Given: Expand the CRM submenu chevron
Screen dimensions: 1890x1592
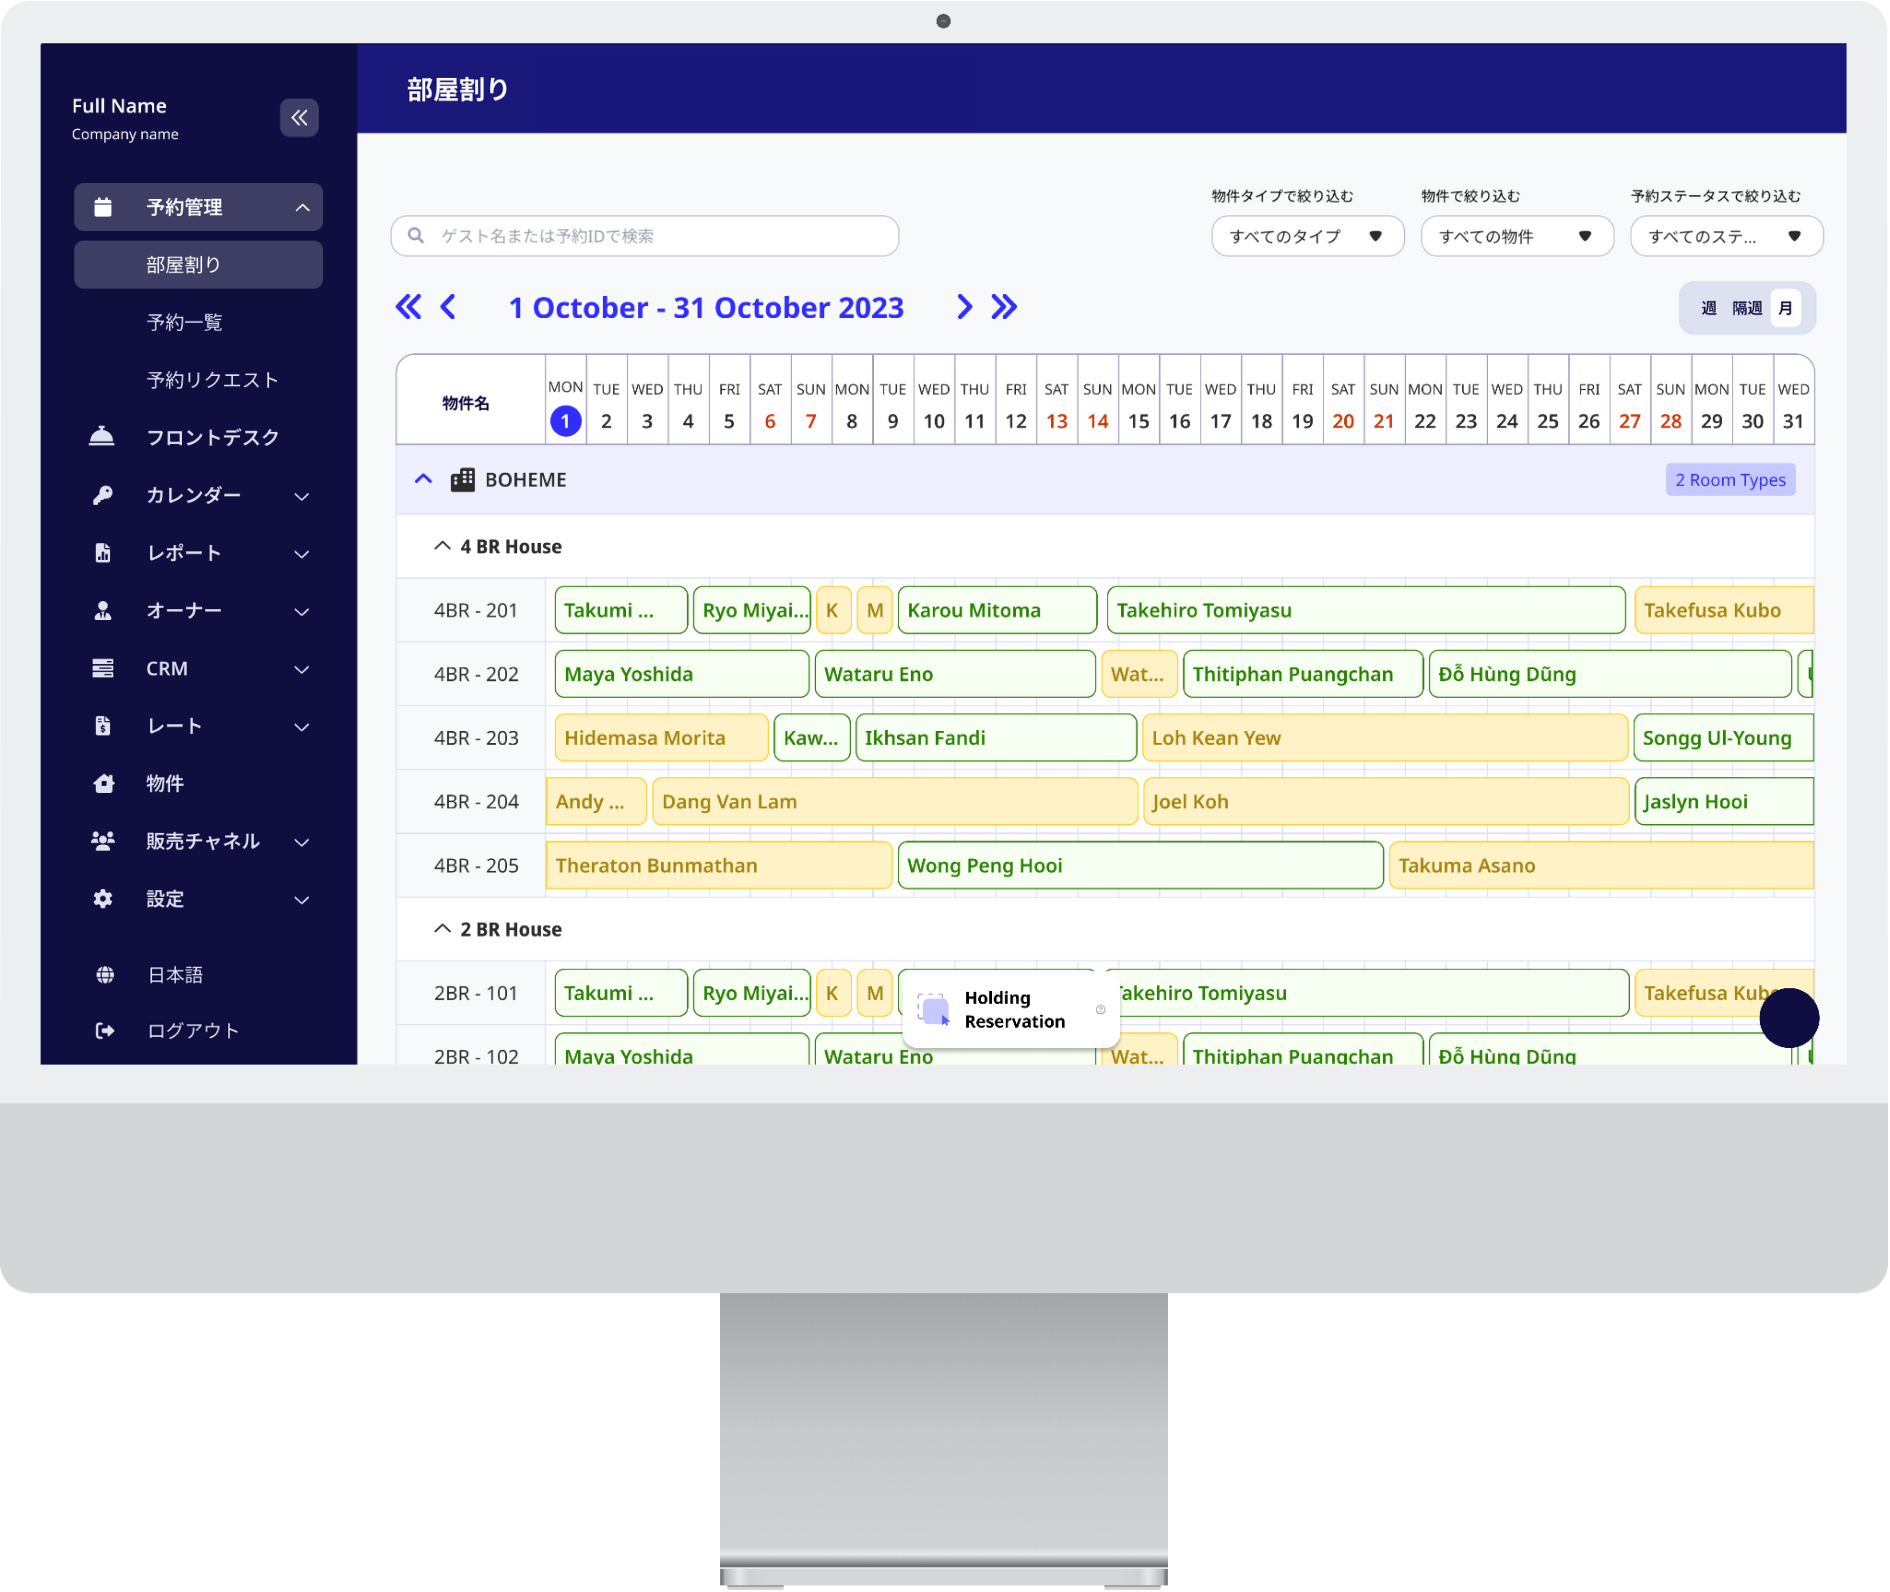Looking at the screenshot, I should point(302,669).
